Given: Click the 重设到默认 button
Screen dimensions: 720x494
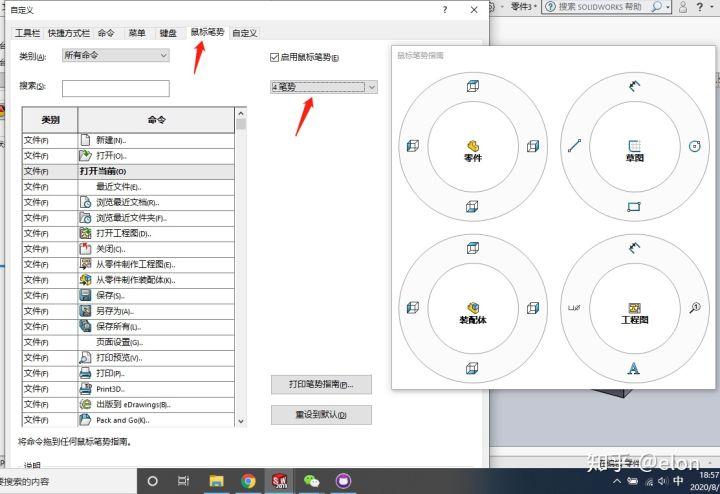Looking at the screenshot, I should click(321, 415).
